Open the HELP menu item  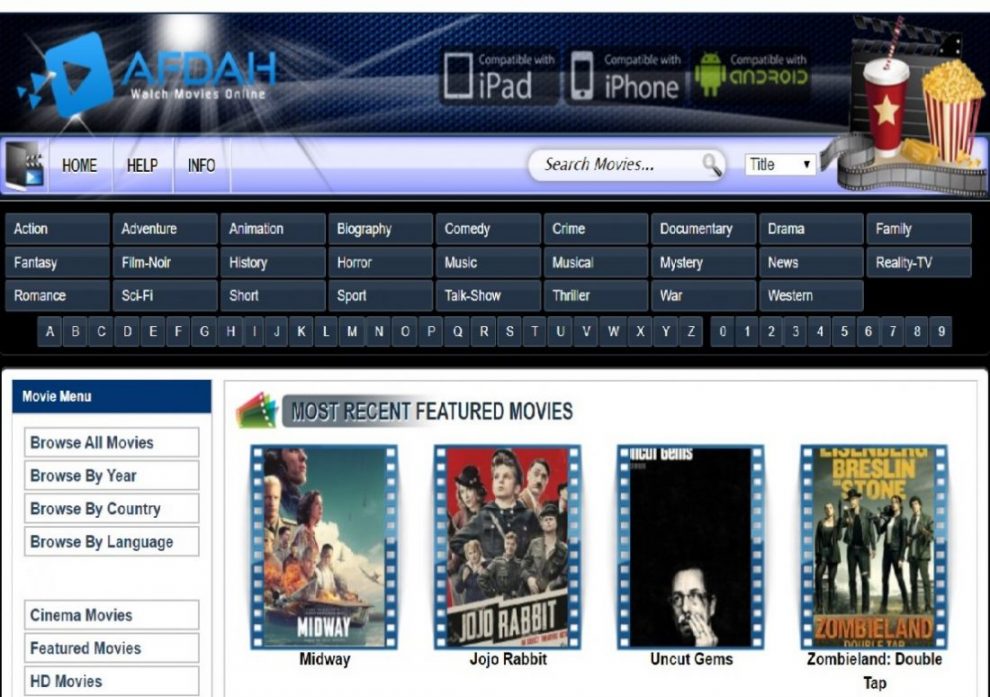(142, 165)
